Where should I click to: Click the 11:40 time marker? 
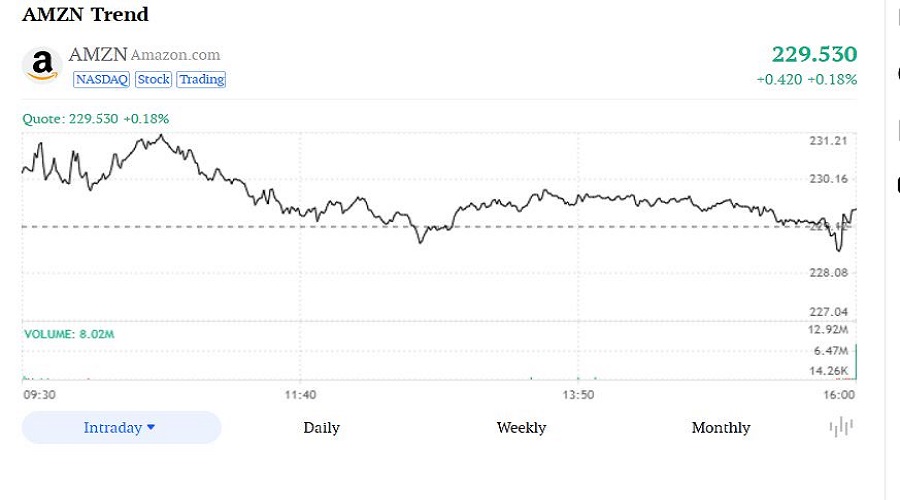(x=300, y=395)
